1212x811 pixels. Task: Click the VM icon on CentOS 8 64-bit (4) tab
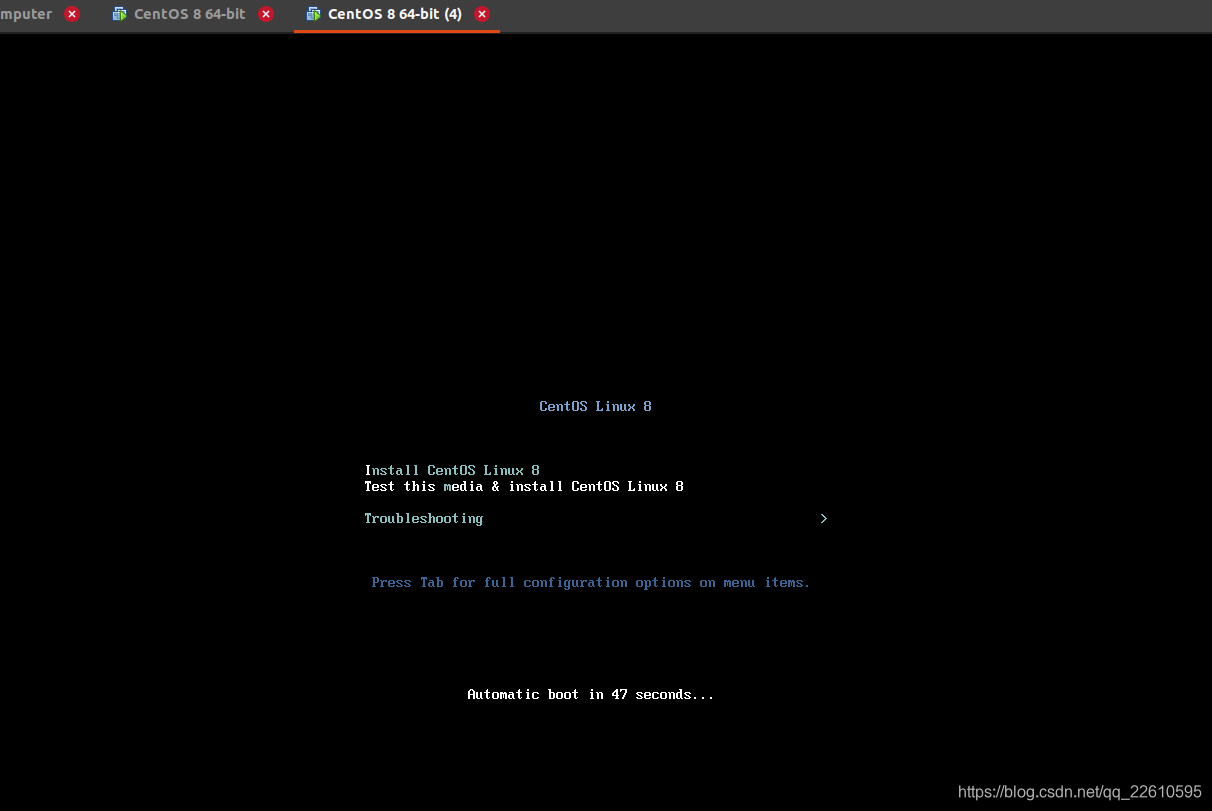[x=313, y=14]
